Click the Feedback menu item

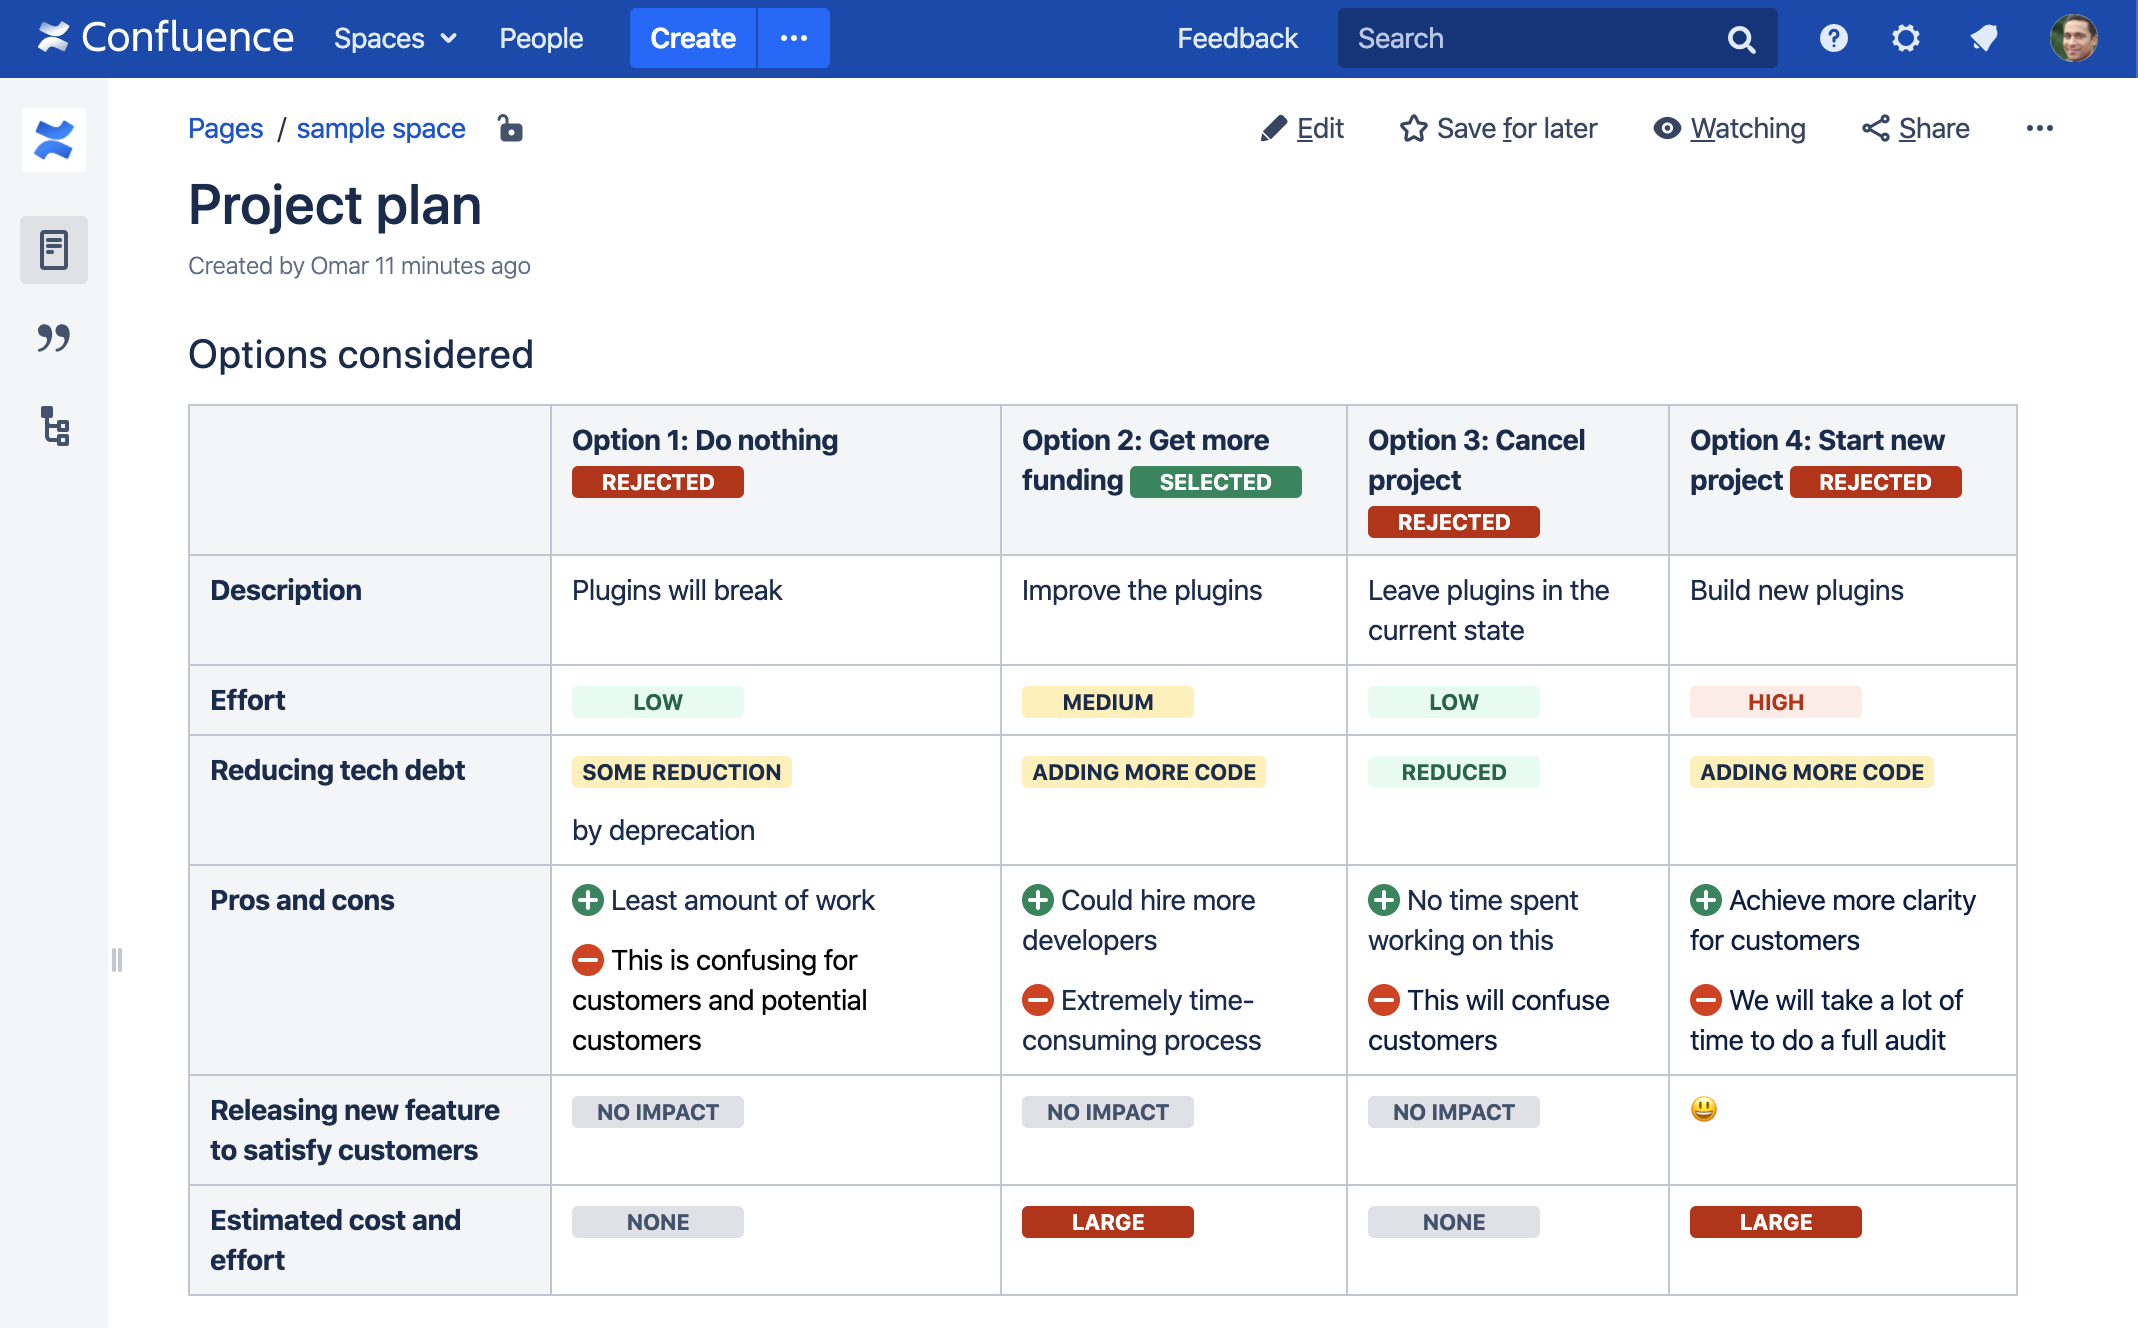coord(1234,40)
